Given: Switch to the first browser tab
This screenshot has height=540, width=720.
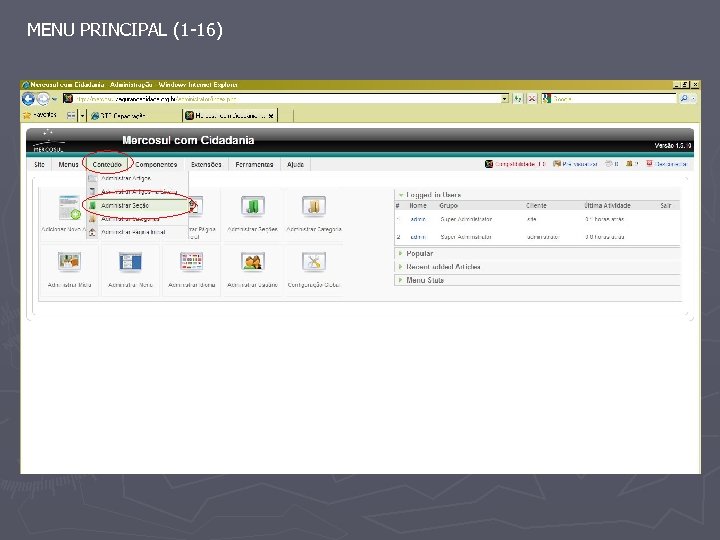Looking at the screenshot, I should [134, 116].
